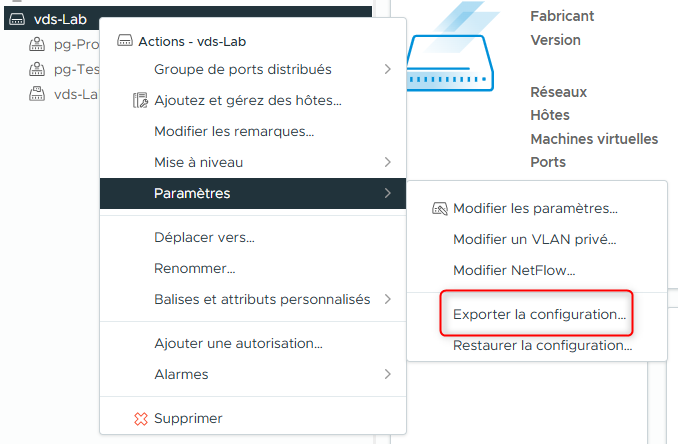Click the pg-Tes port group icon
678x444 pixels.
(x=36, y=70)
